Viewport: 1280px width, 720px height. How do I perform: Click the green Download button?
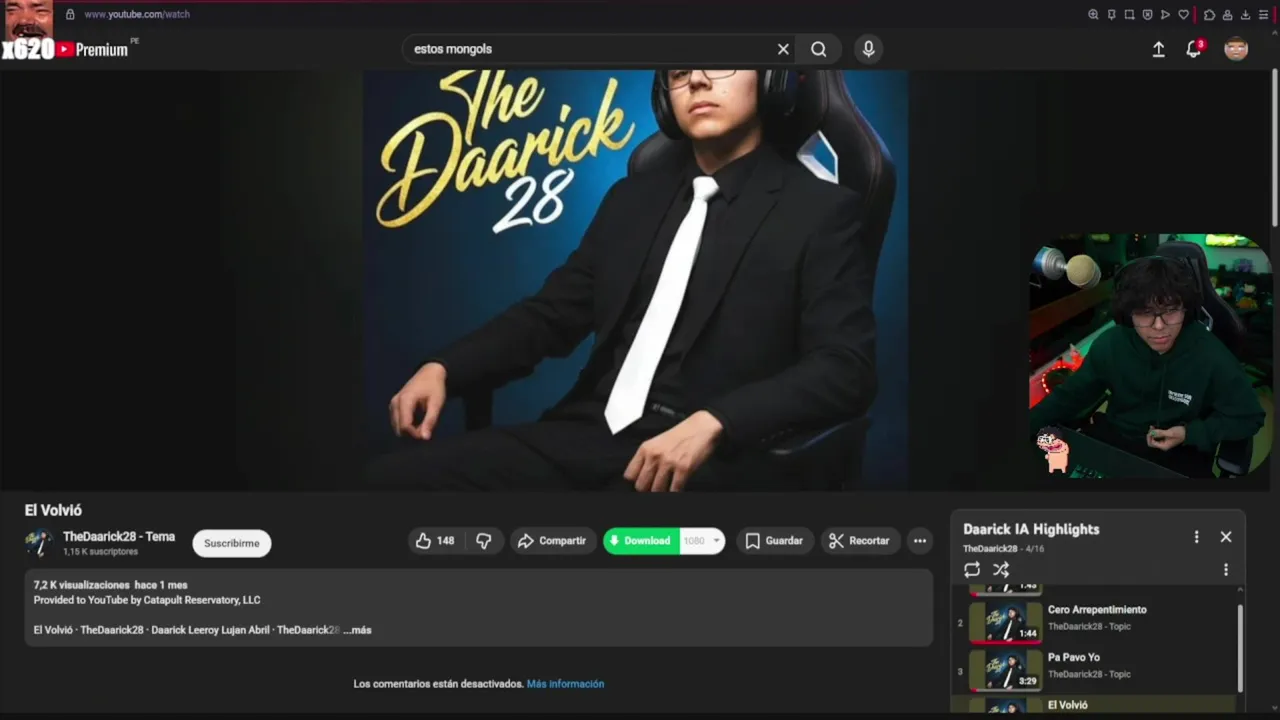(641, 541)
